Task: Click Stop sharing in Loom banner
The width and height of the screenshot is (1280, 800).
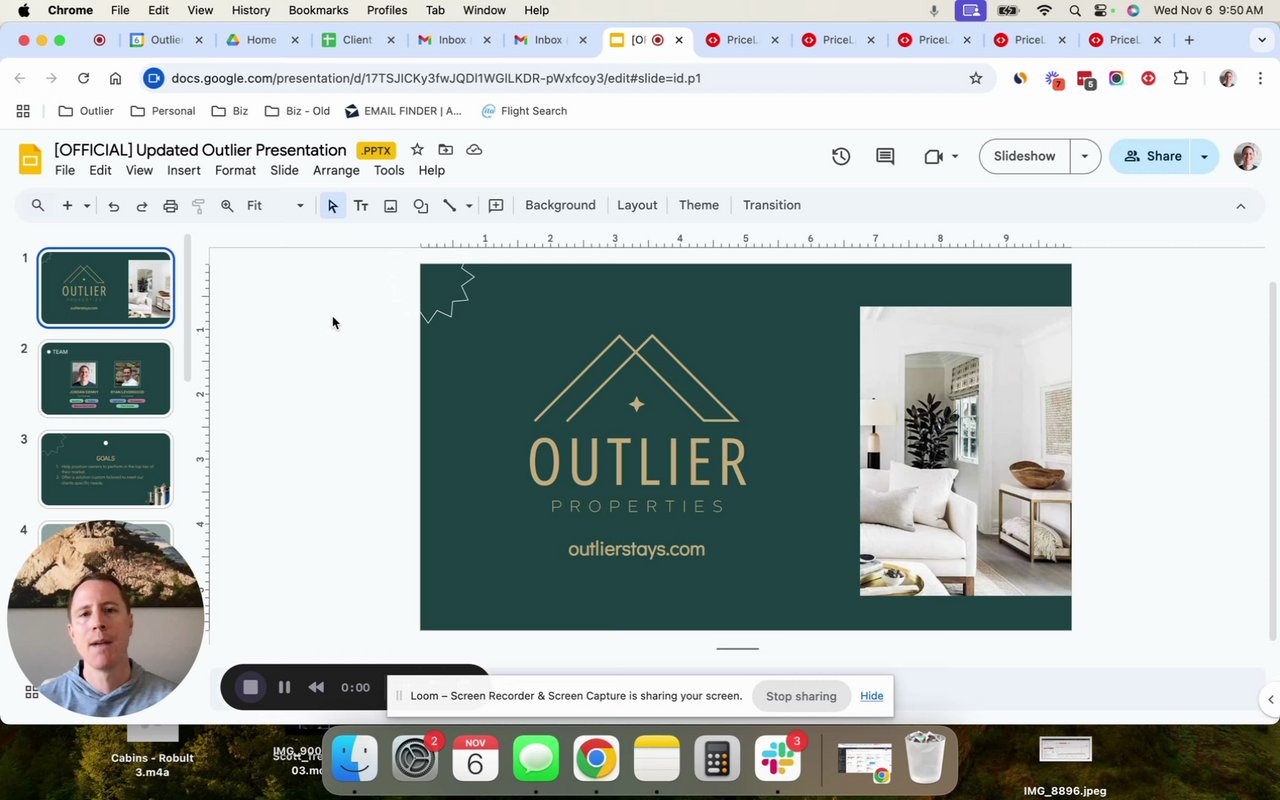Action: coord(801,696)
